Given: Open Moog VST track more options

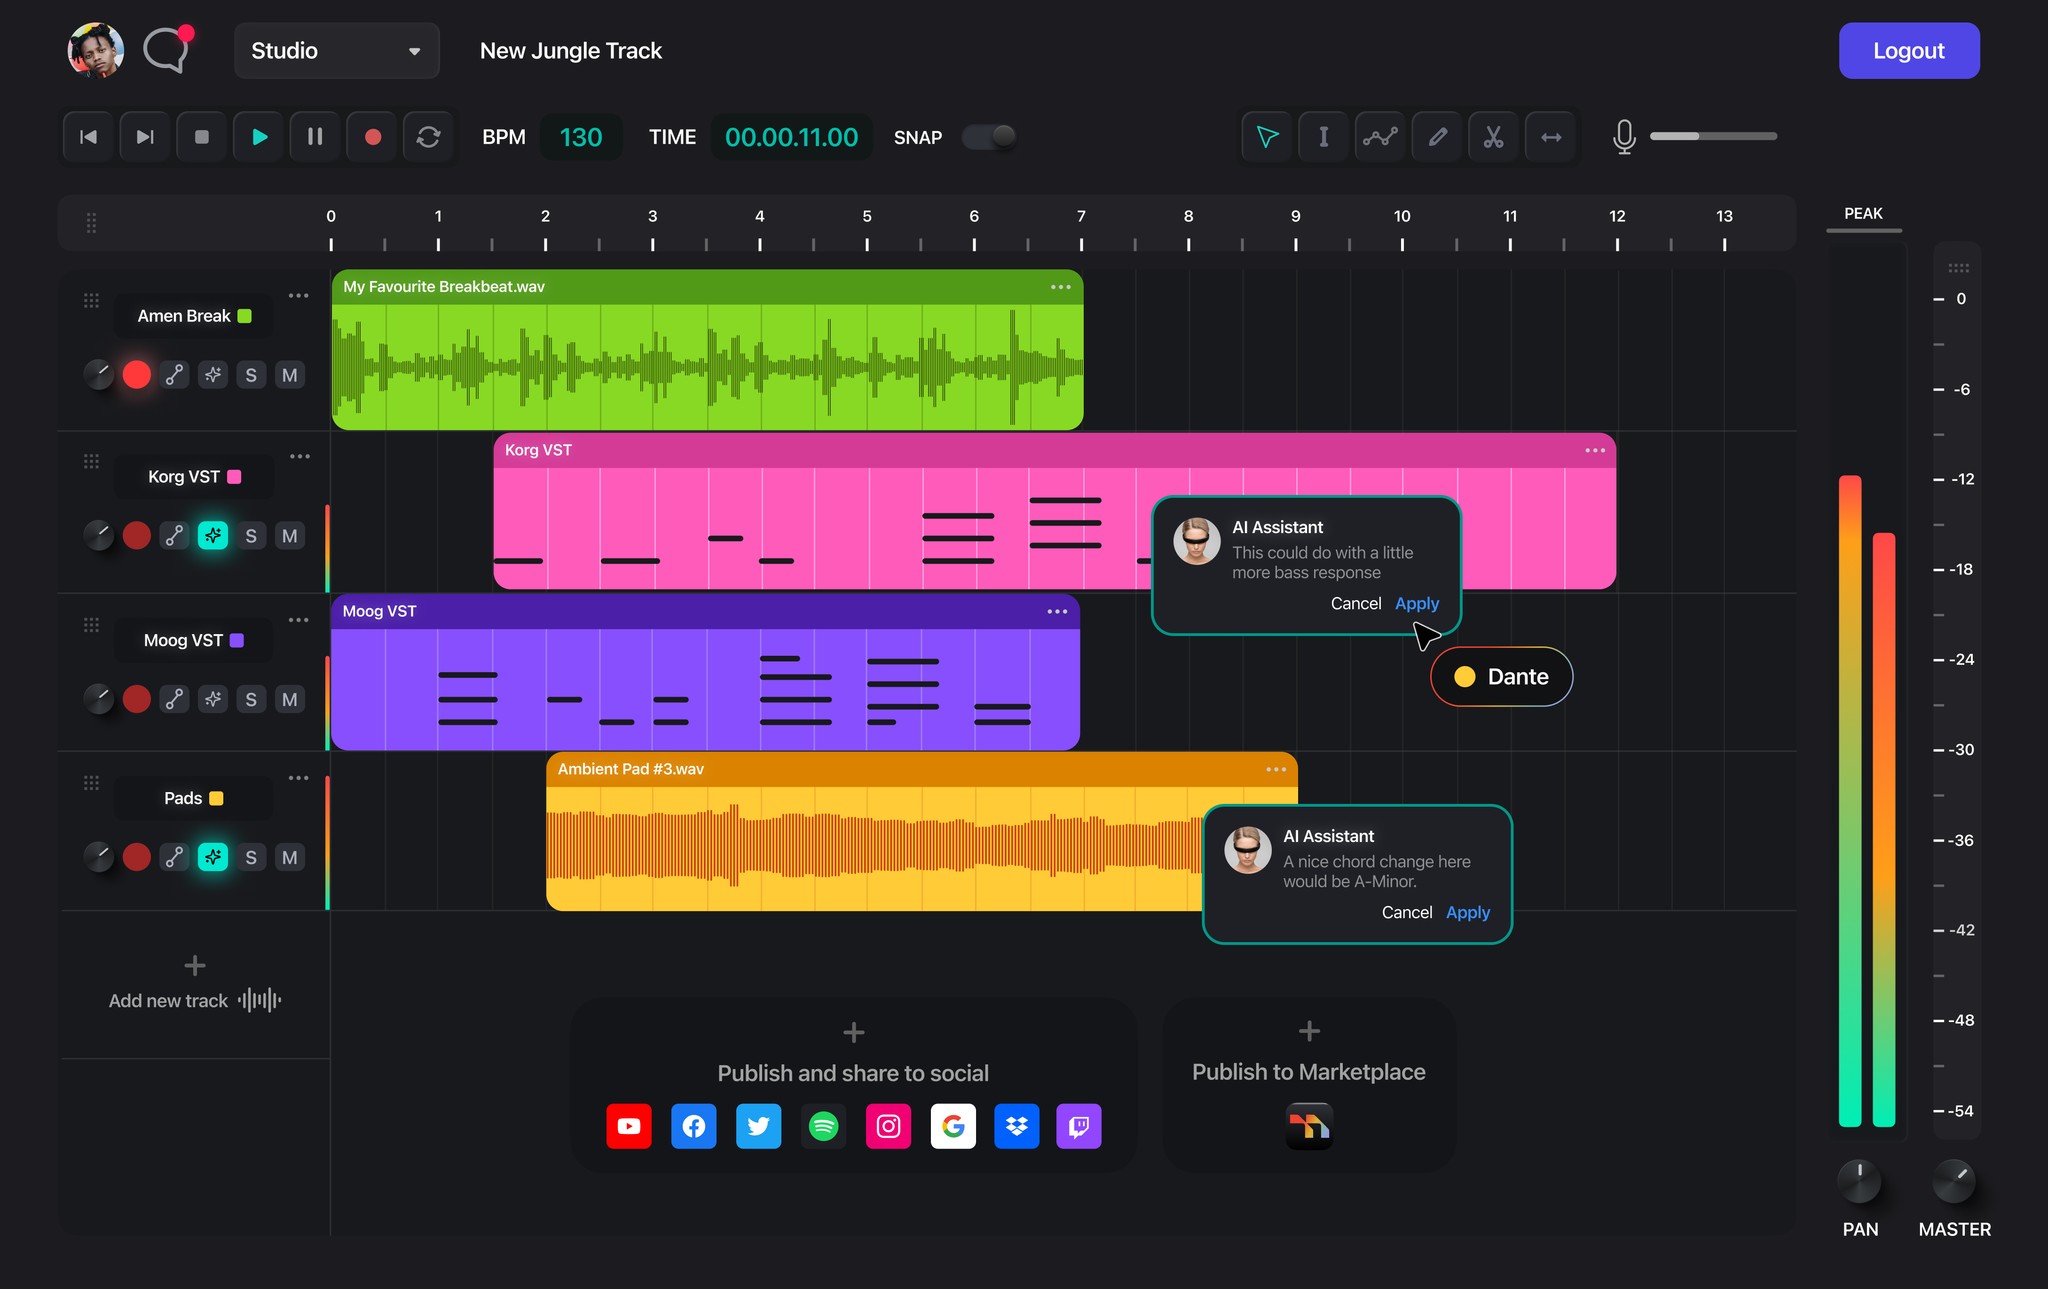Looking at the screenshot, I should click(x=298, y=620).
